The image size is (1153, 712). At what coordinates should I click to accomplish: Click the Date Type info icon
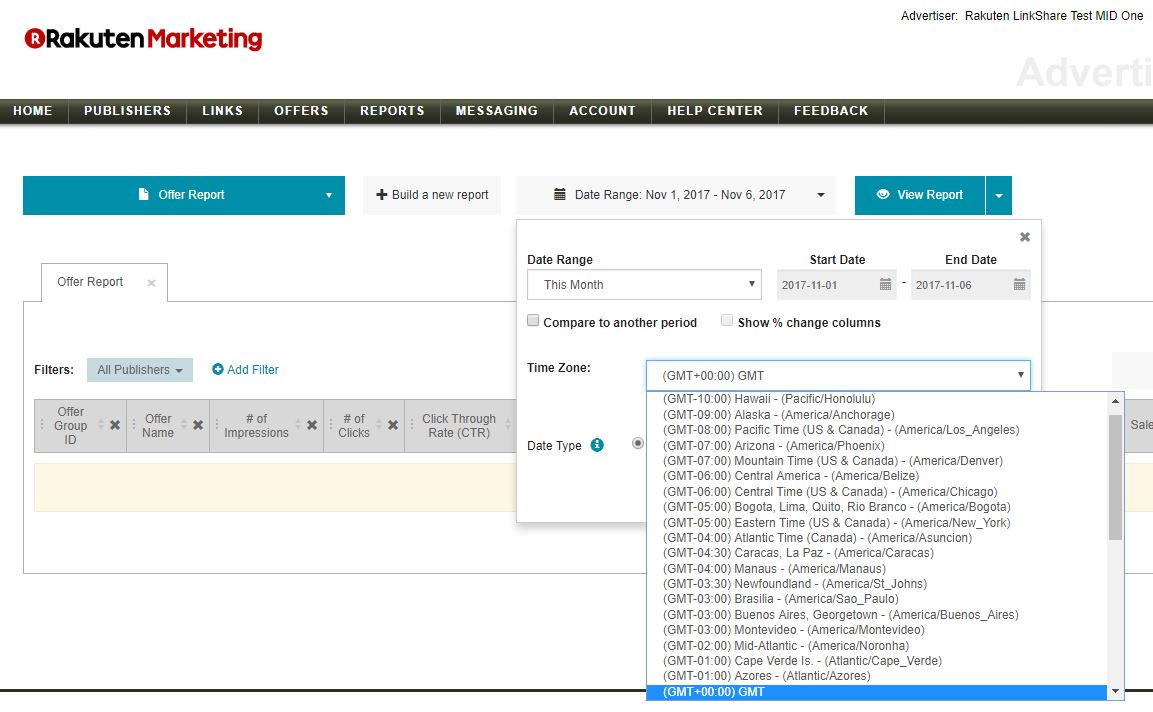pyautogui.click(x=597, y=445)
